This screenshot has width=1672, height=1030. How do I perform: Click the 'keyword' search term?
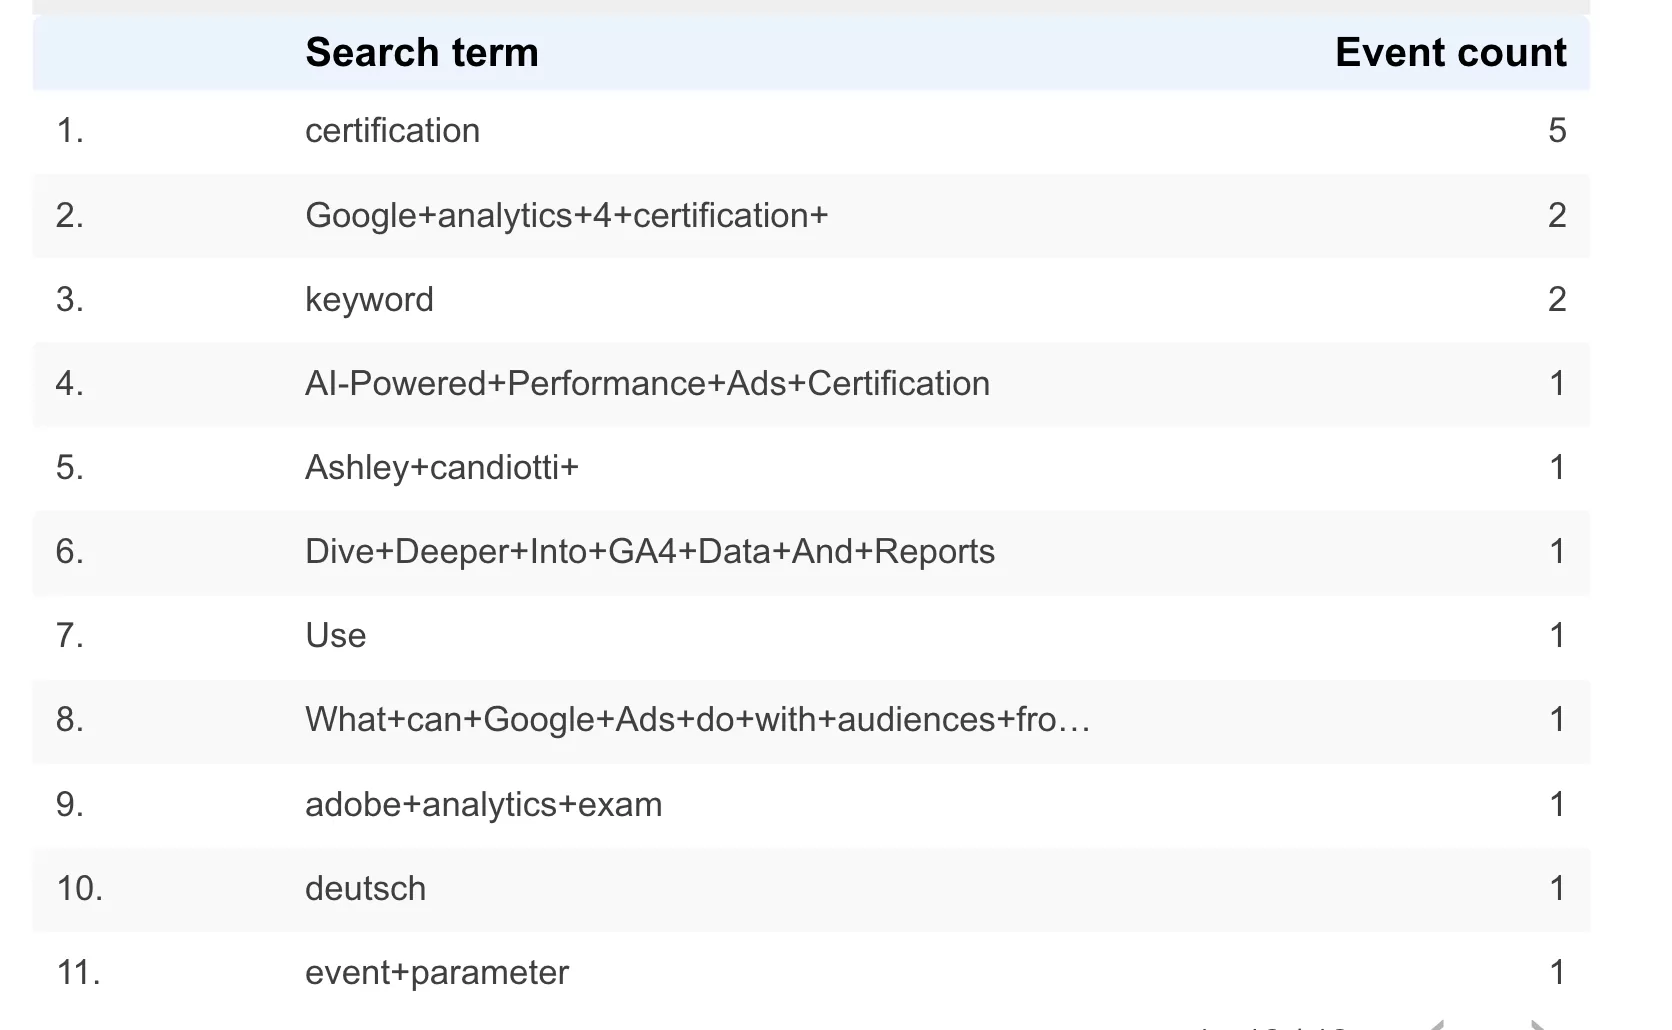click(369, 300)
